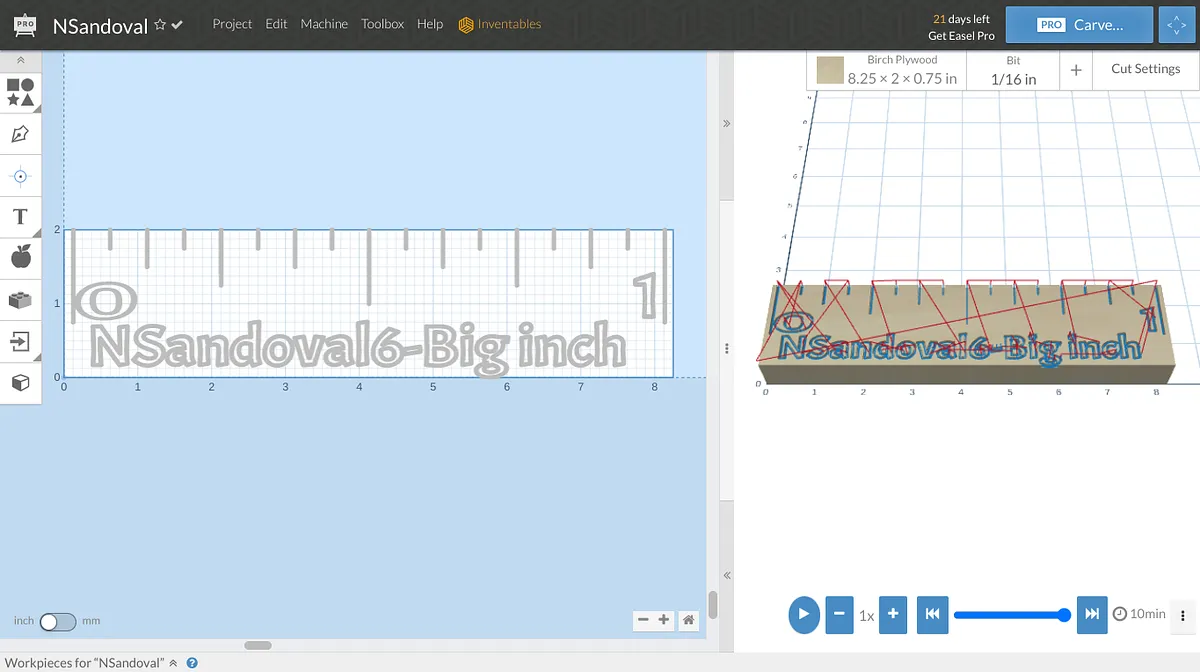Open the Project menu

click(232, 24)
